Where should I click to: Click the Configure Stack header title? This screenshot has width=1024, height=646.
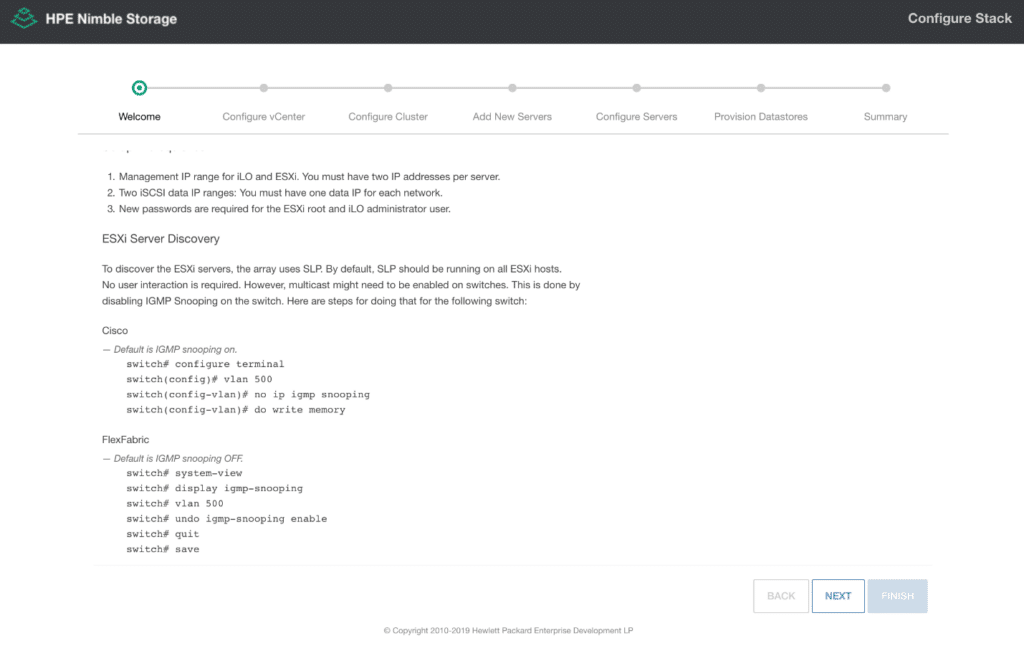point(959,18)
